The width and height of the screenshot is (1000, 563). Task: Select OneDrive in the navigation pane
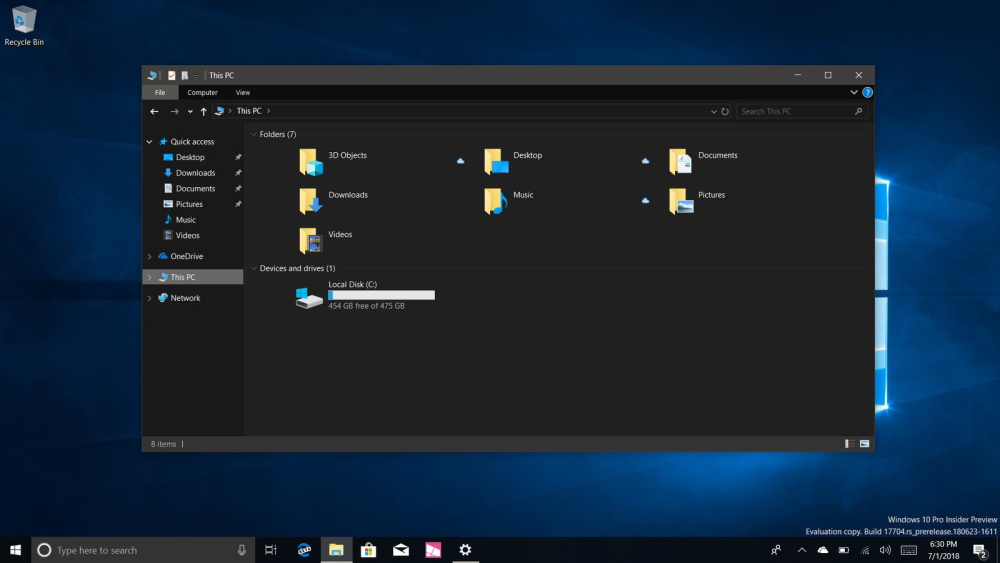tap(186, 256)
